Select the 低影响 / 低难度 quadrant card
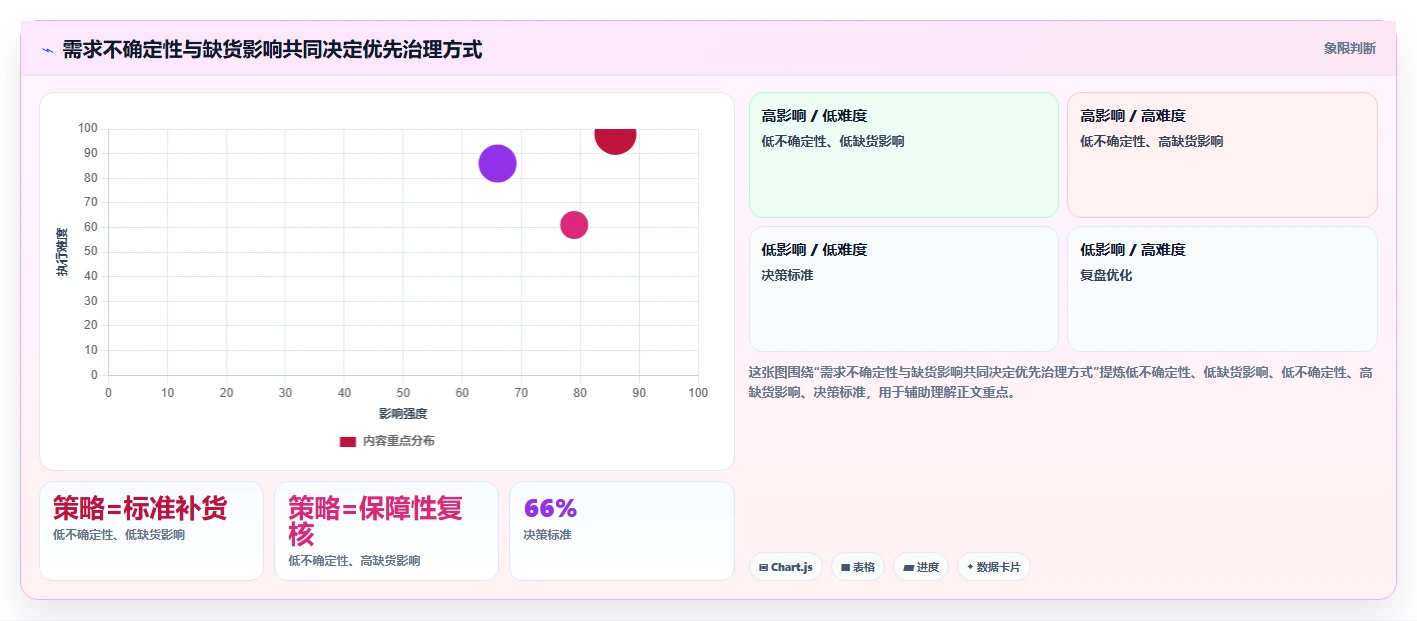 coord(903,289)
